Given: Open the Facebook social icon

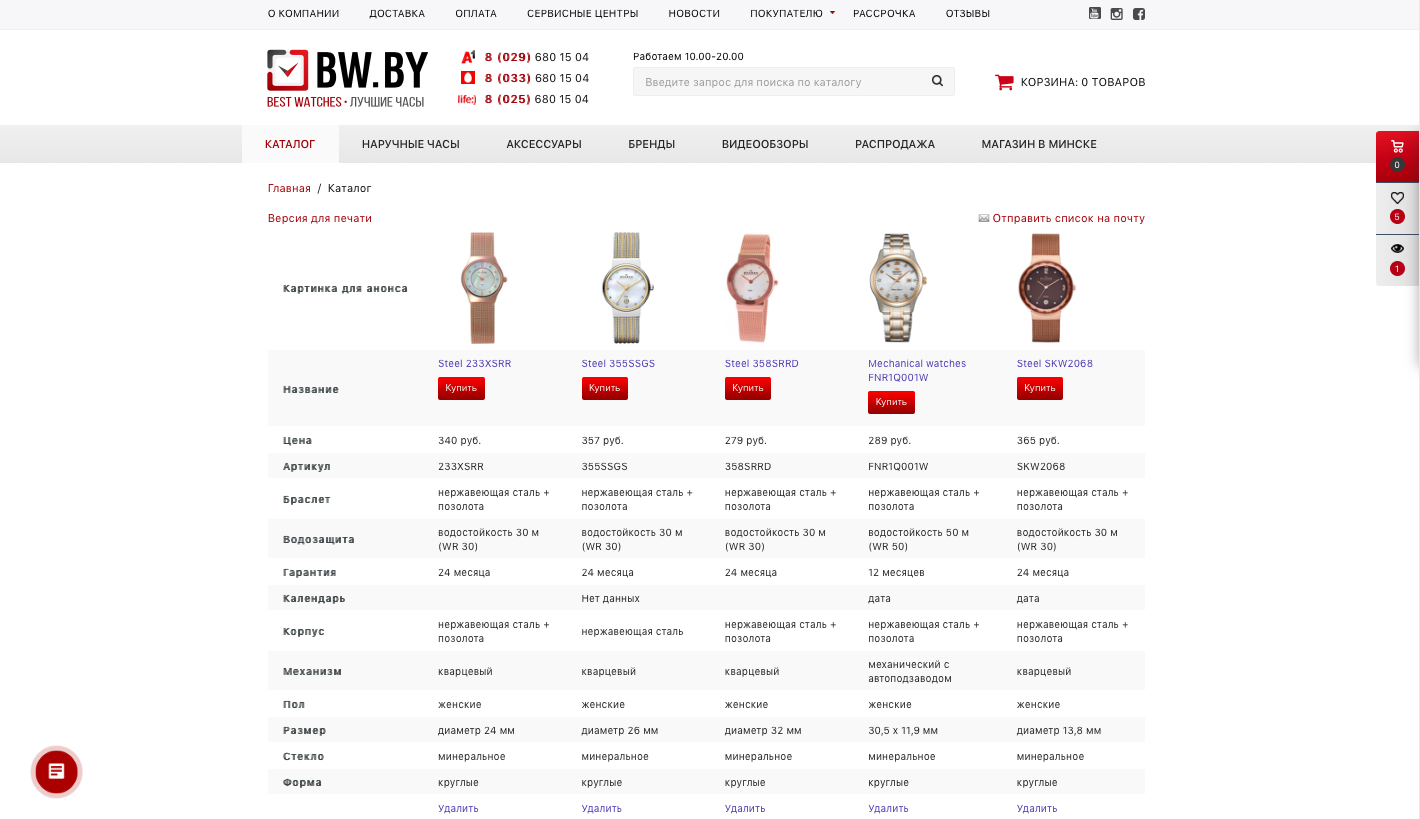Looking at the screenshot, I should coord(1138,13).
